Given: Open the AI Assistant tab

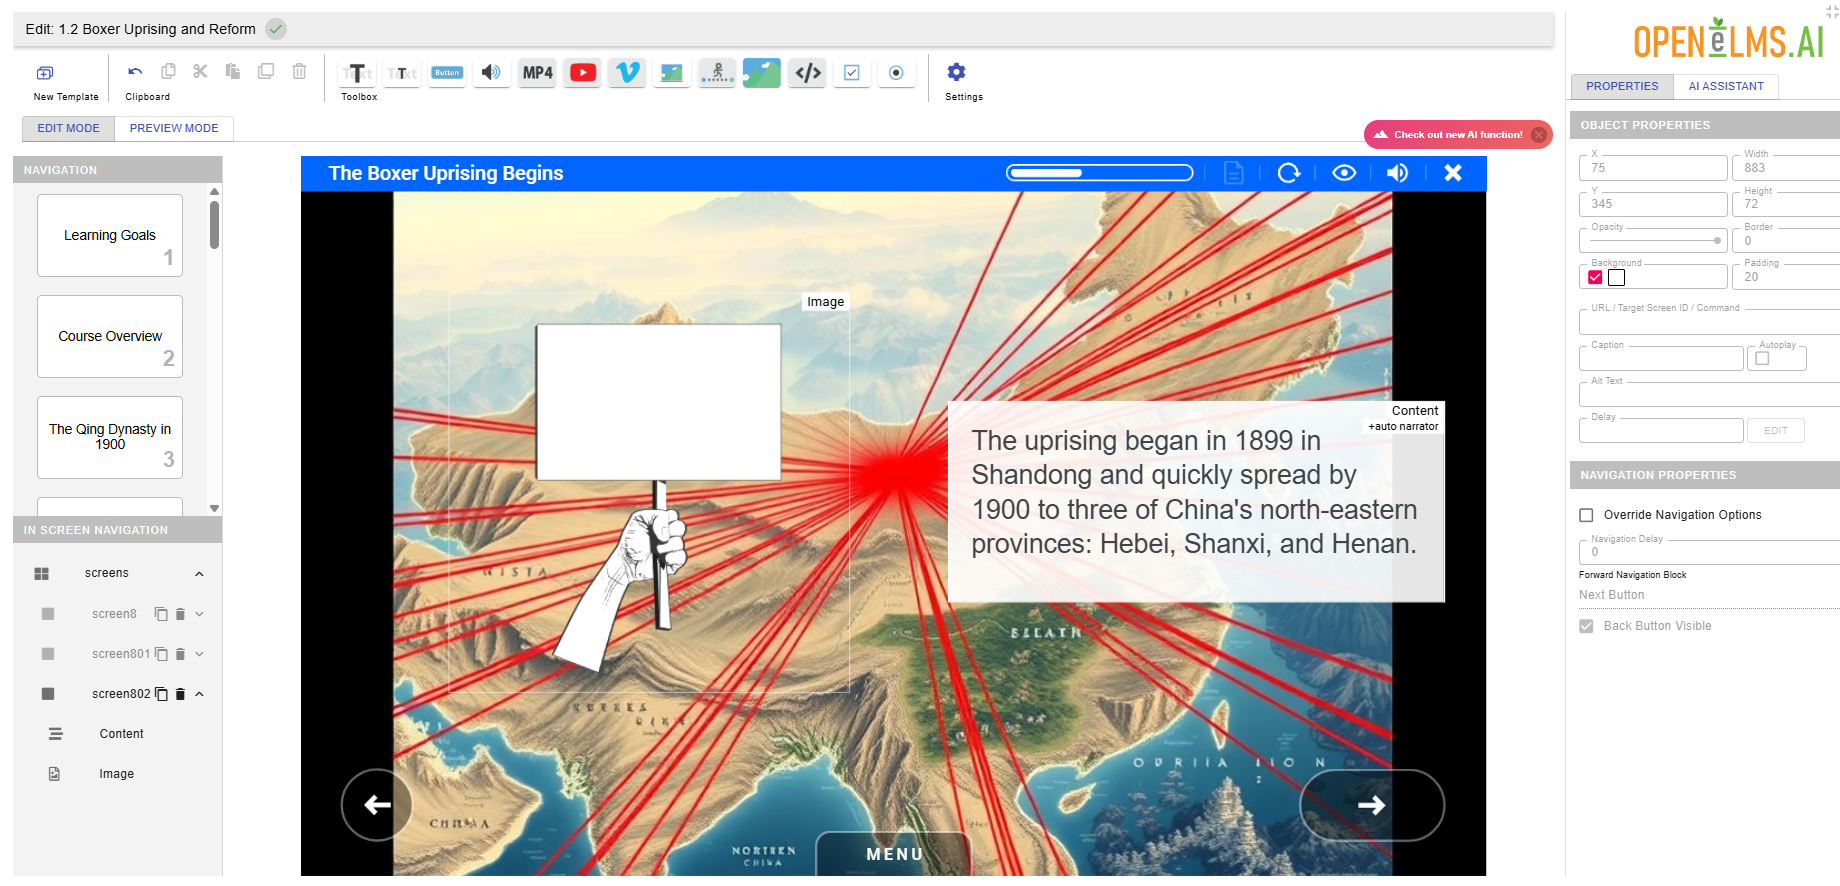Looking at the screenshot, I should pyautogui.click(x=1726, y=86).
